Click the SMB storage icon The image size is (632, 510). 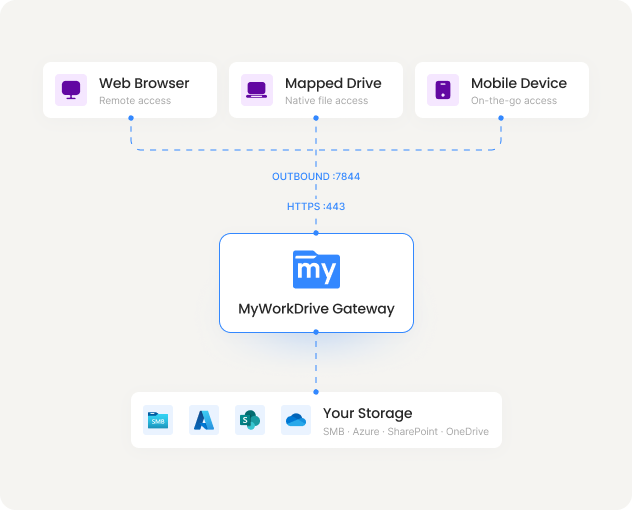158,420
